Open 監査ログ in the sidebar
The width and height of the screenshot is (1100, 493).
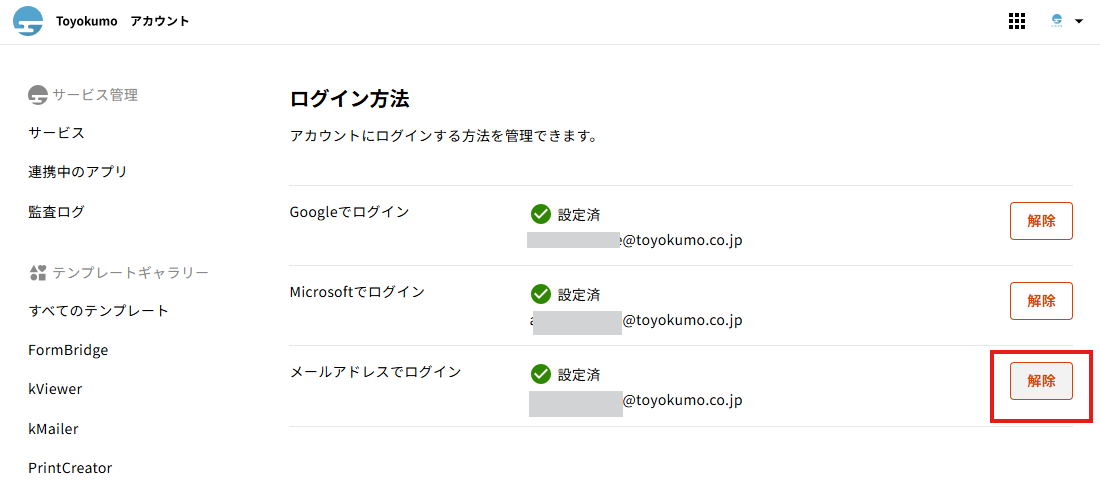[56, 212]
